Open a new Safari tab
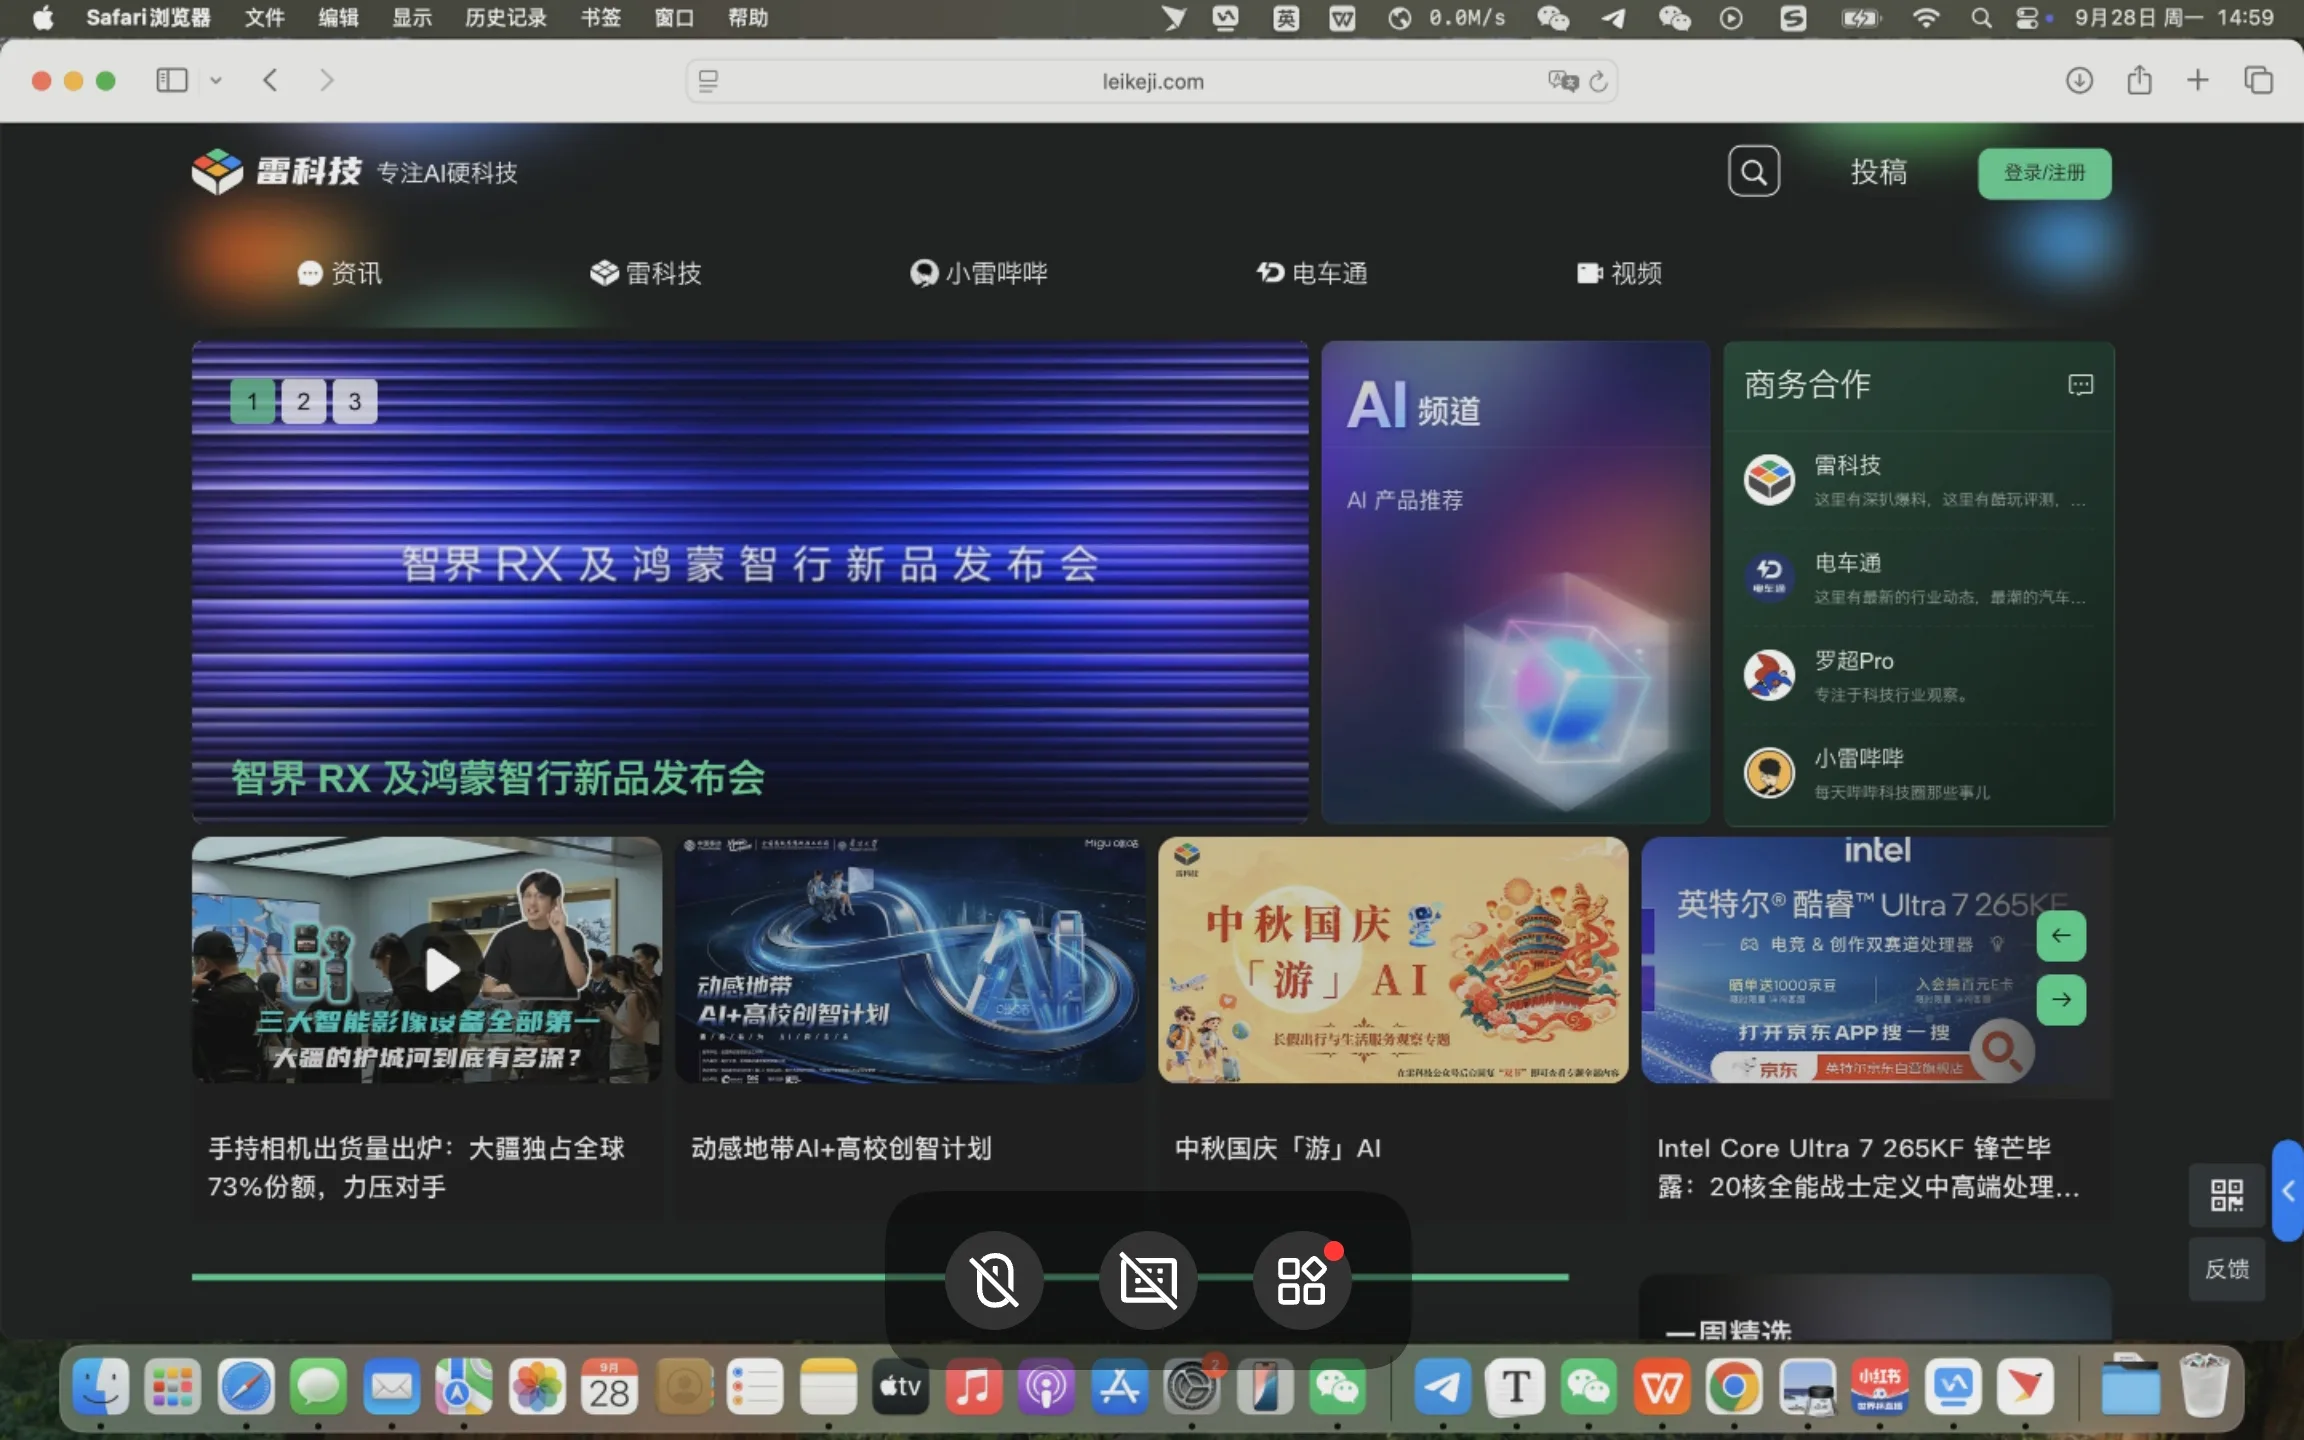This screenshot has height=1440, width=2304. [2198, 81]
